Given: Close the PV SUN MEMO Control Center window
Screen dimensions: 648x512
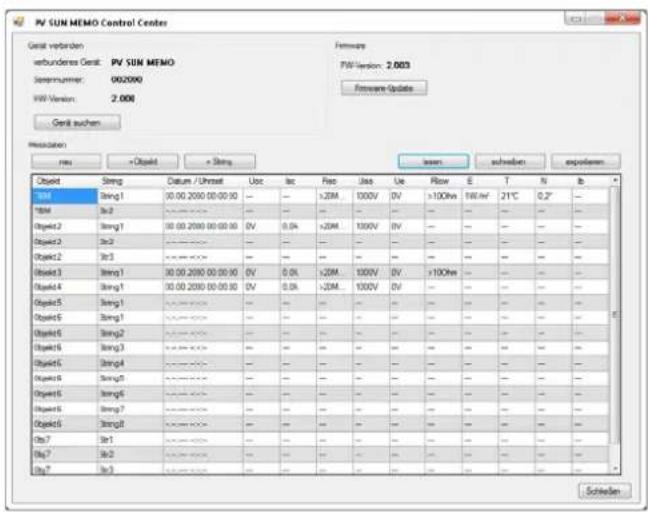Looking at the screenshot, I should click(x=622, y=18).
